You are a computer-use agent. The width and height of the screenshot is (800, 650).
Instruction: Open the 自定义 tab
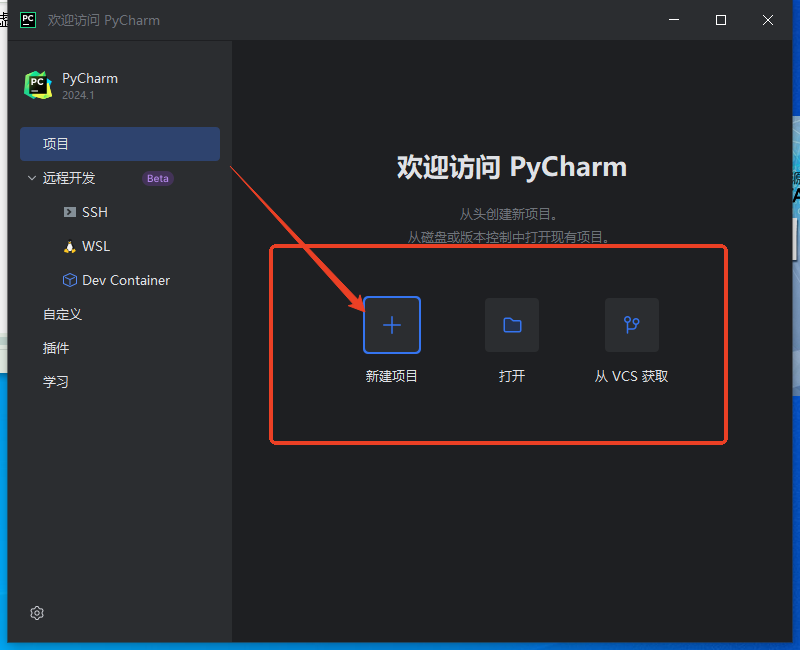(62, 314)
